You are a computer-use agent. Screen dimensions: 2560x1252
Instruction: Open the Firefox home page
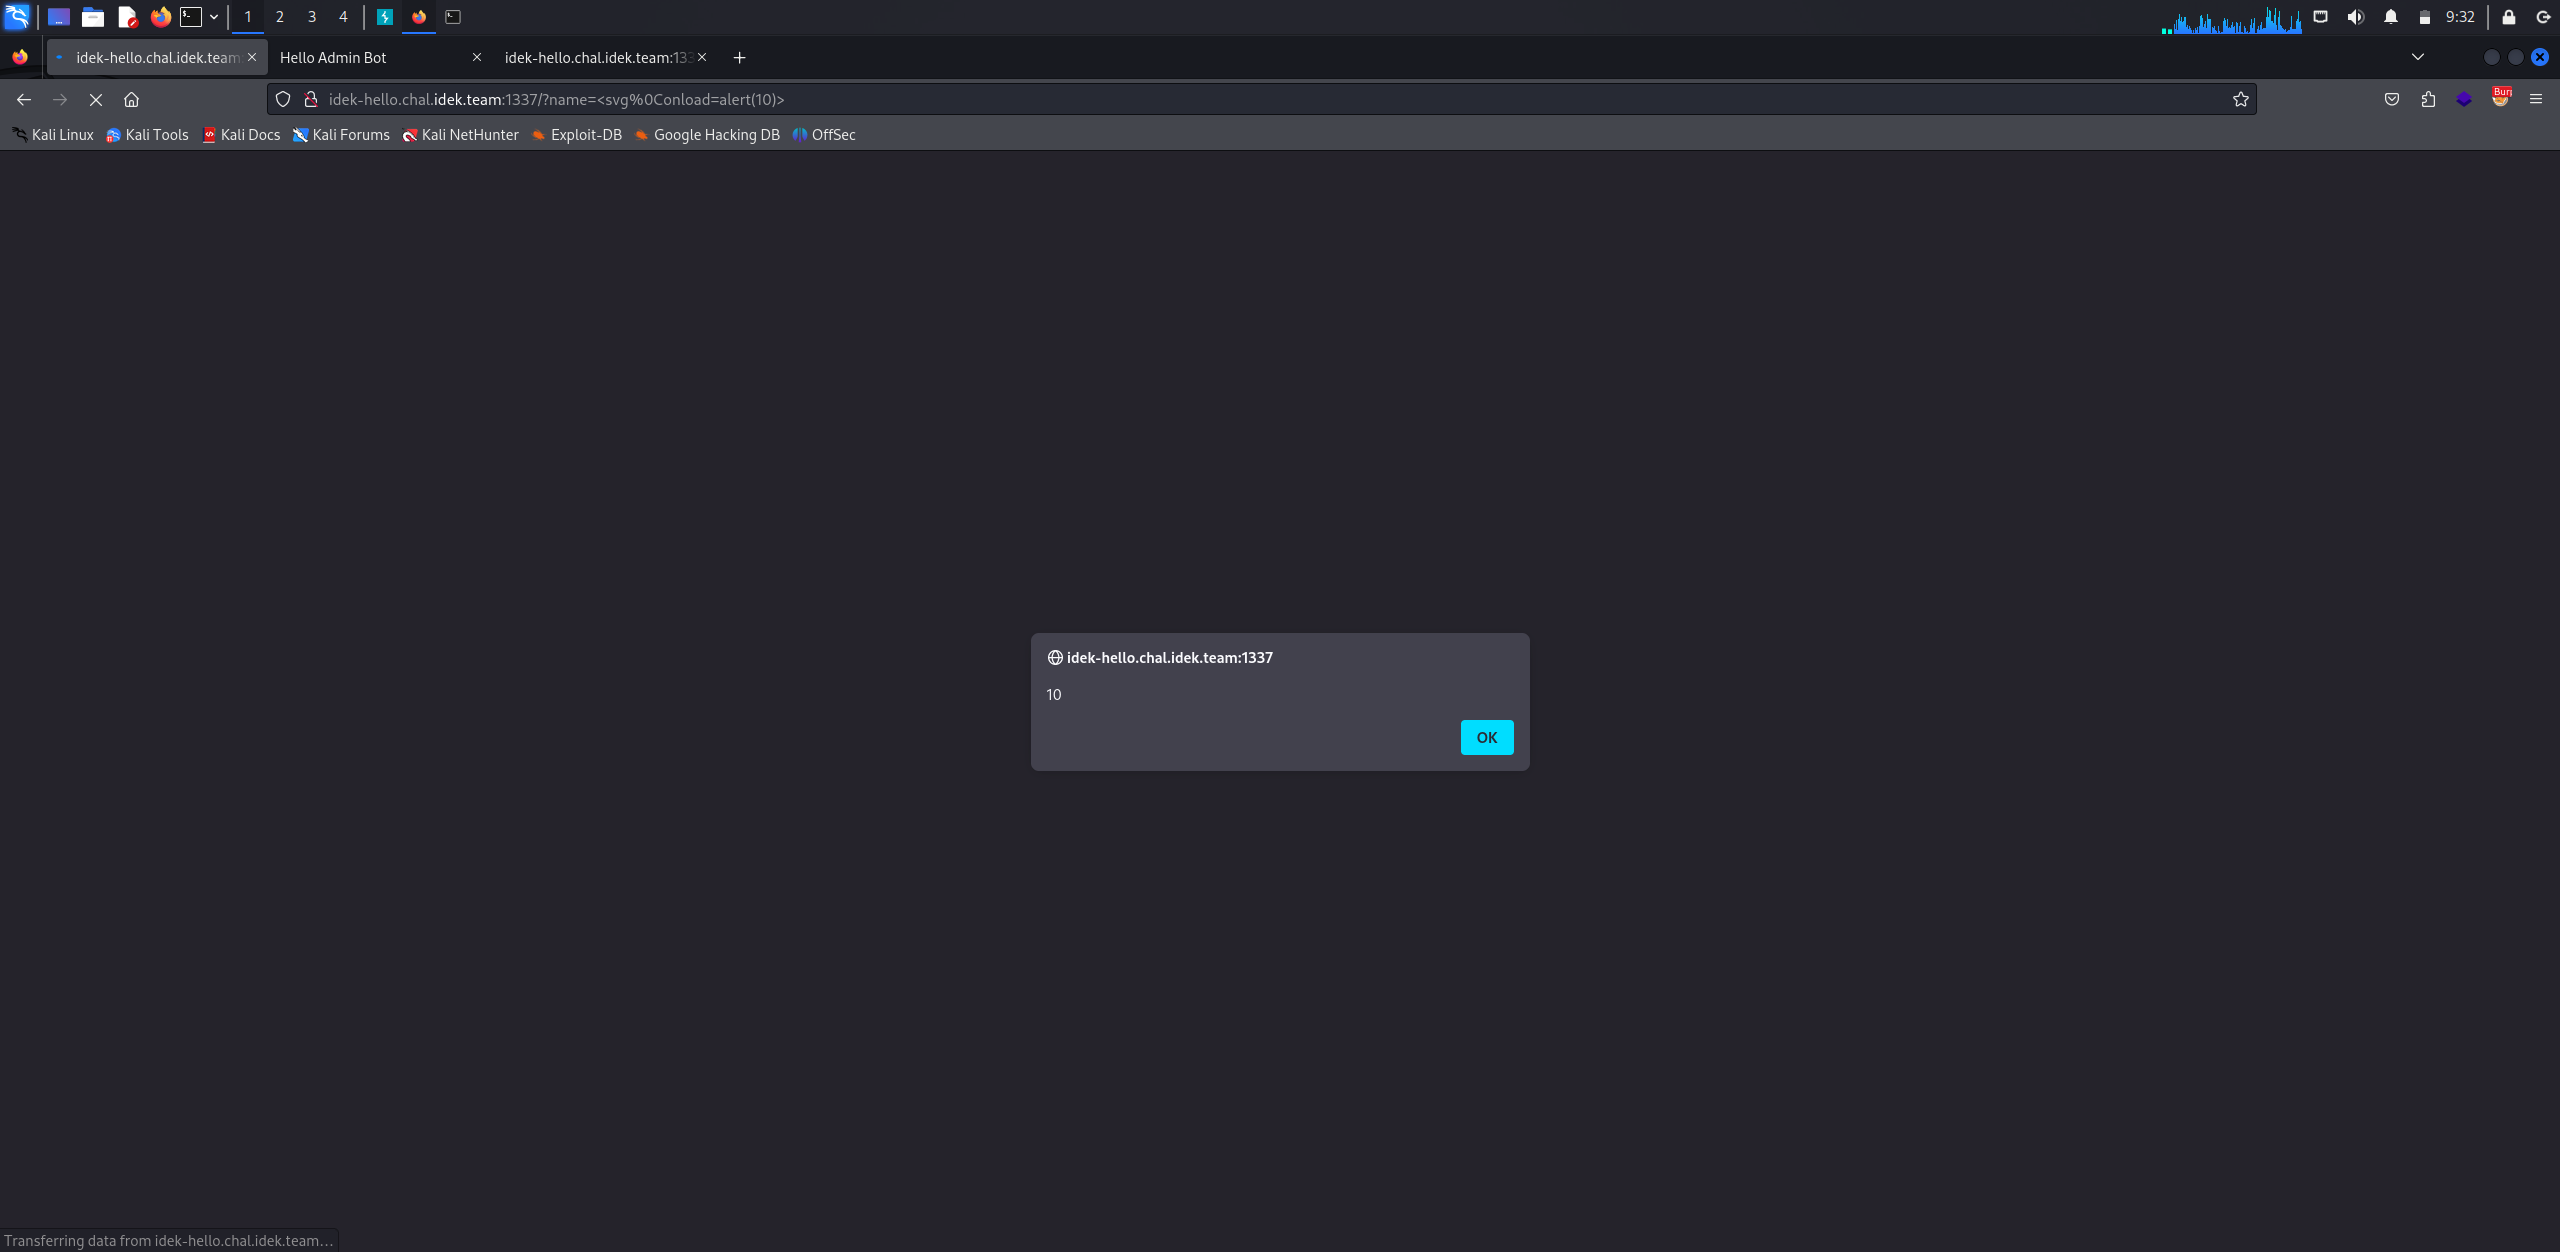coord(131,99)
